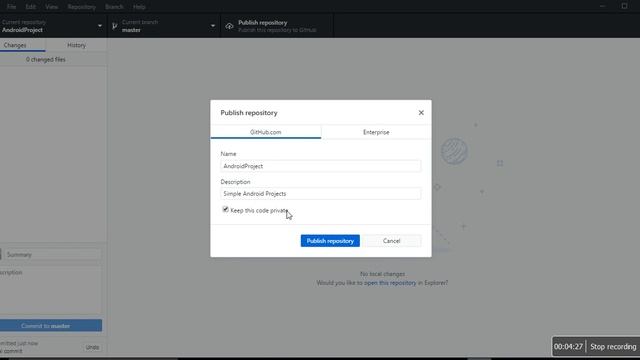
Task: Minimize the GitHub Desktop window
Action: 602,7
